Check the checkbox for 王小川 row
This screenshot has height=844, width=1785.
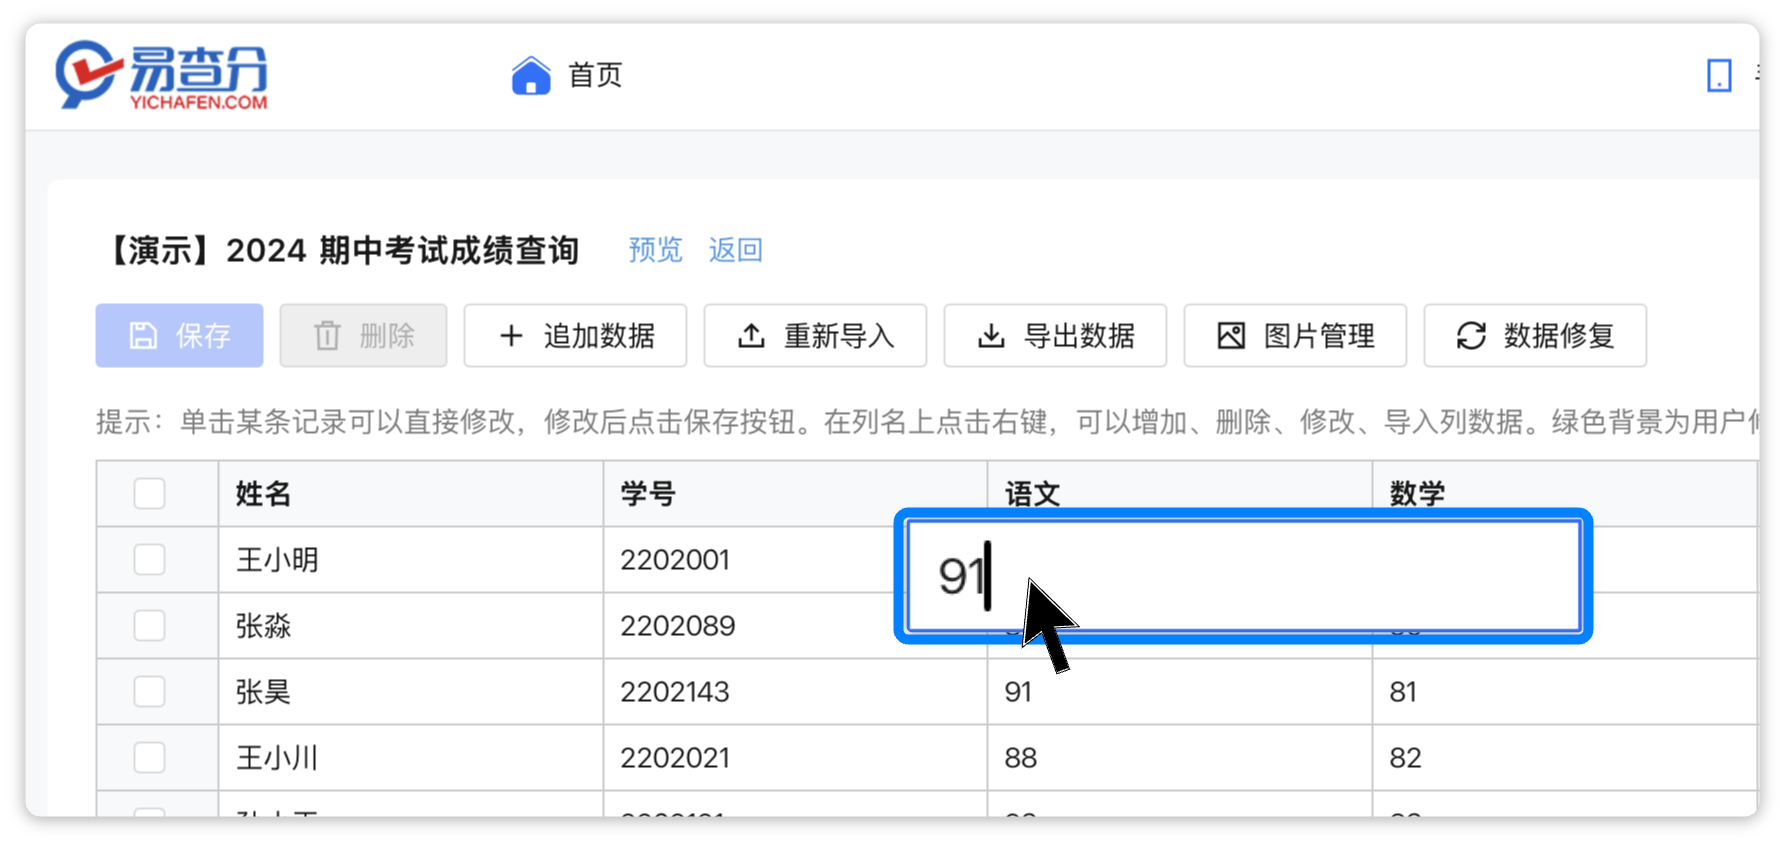pyautogui.click(x=149, y=758)
